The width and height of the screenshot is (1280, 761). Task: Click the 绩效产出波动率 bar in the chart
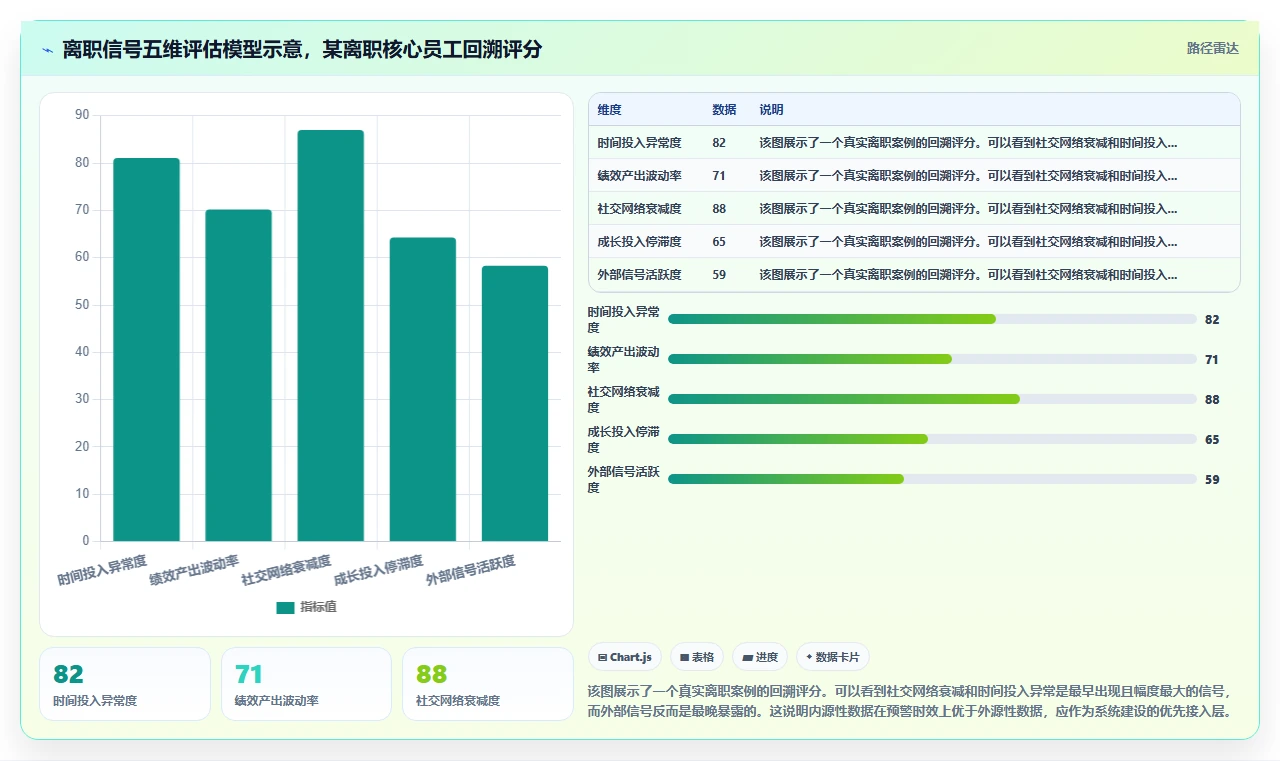point(238,375)
